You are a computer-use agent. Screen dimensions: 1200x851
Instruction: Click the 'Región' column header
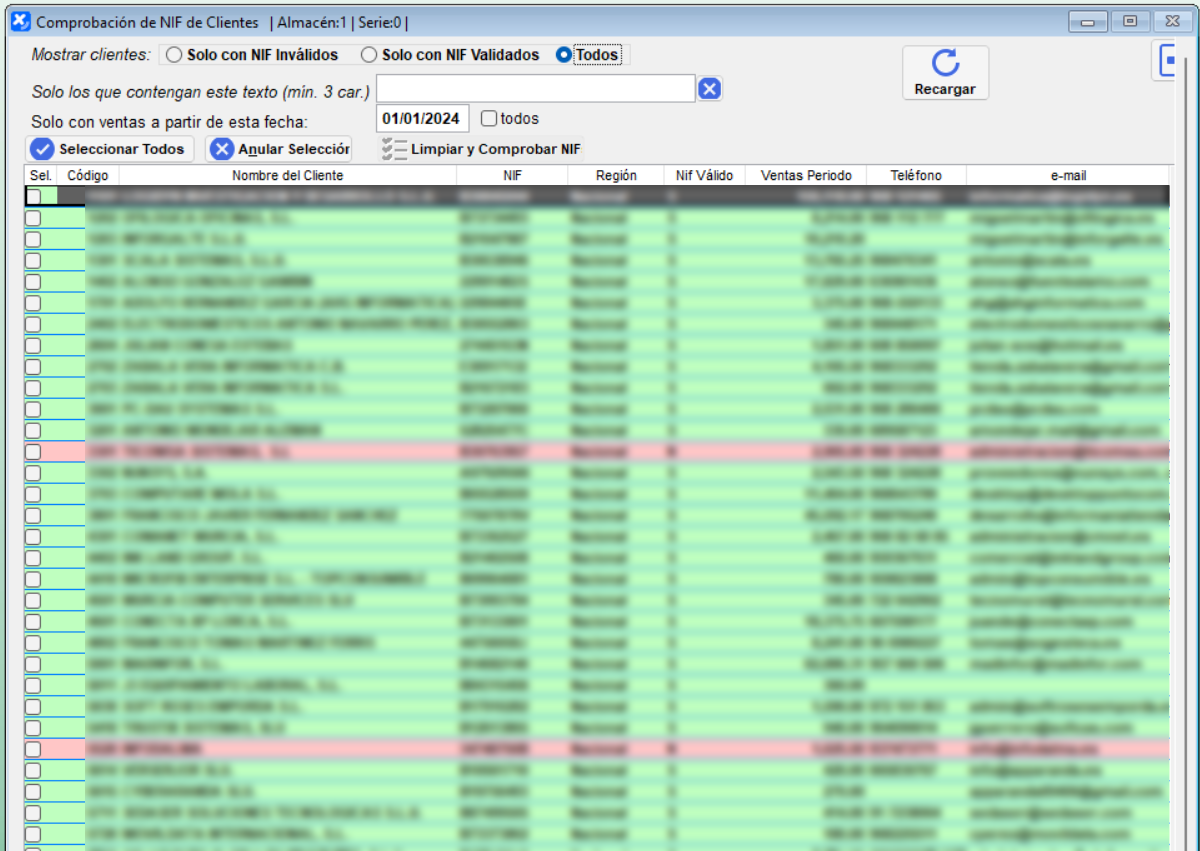pos(616,175)
